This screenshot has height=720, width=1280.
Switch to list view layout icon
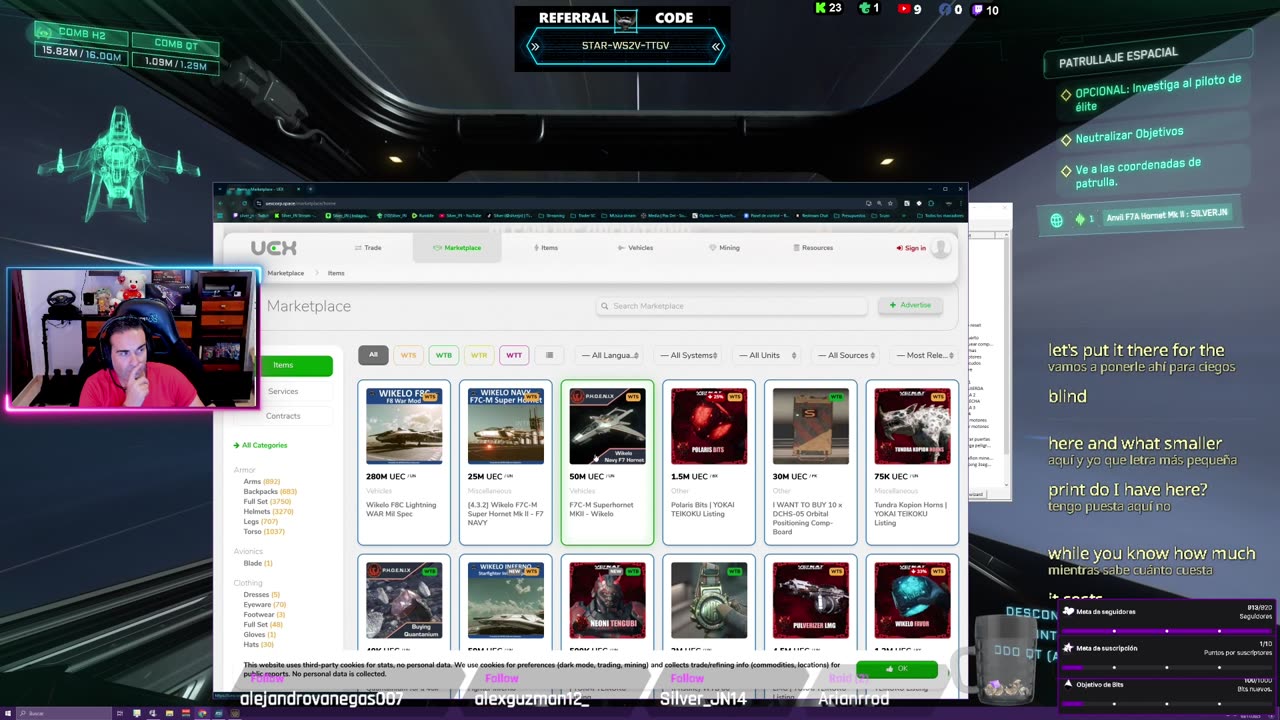(x=549, y=355)
